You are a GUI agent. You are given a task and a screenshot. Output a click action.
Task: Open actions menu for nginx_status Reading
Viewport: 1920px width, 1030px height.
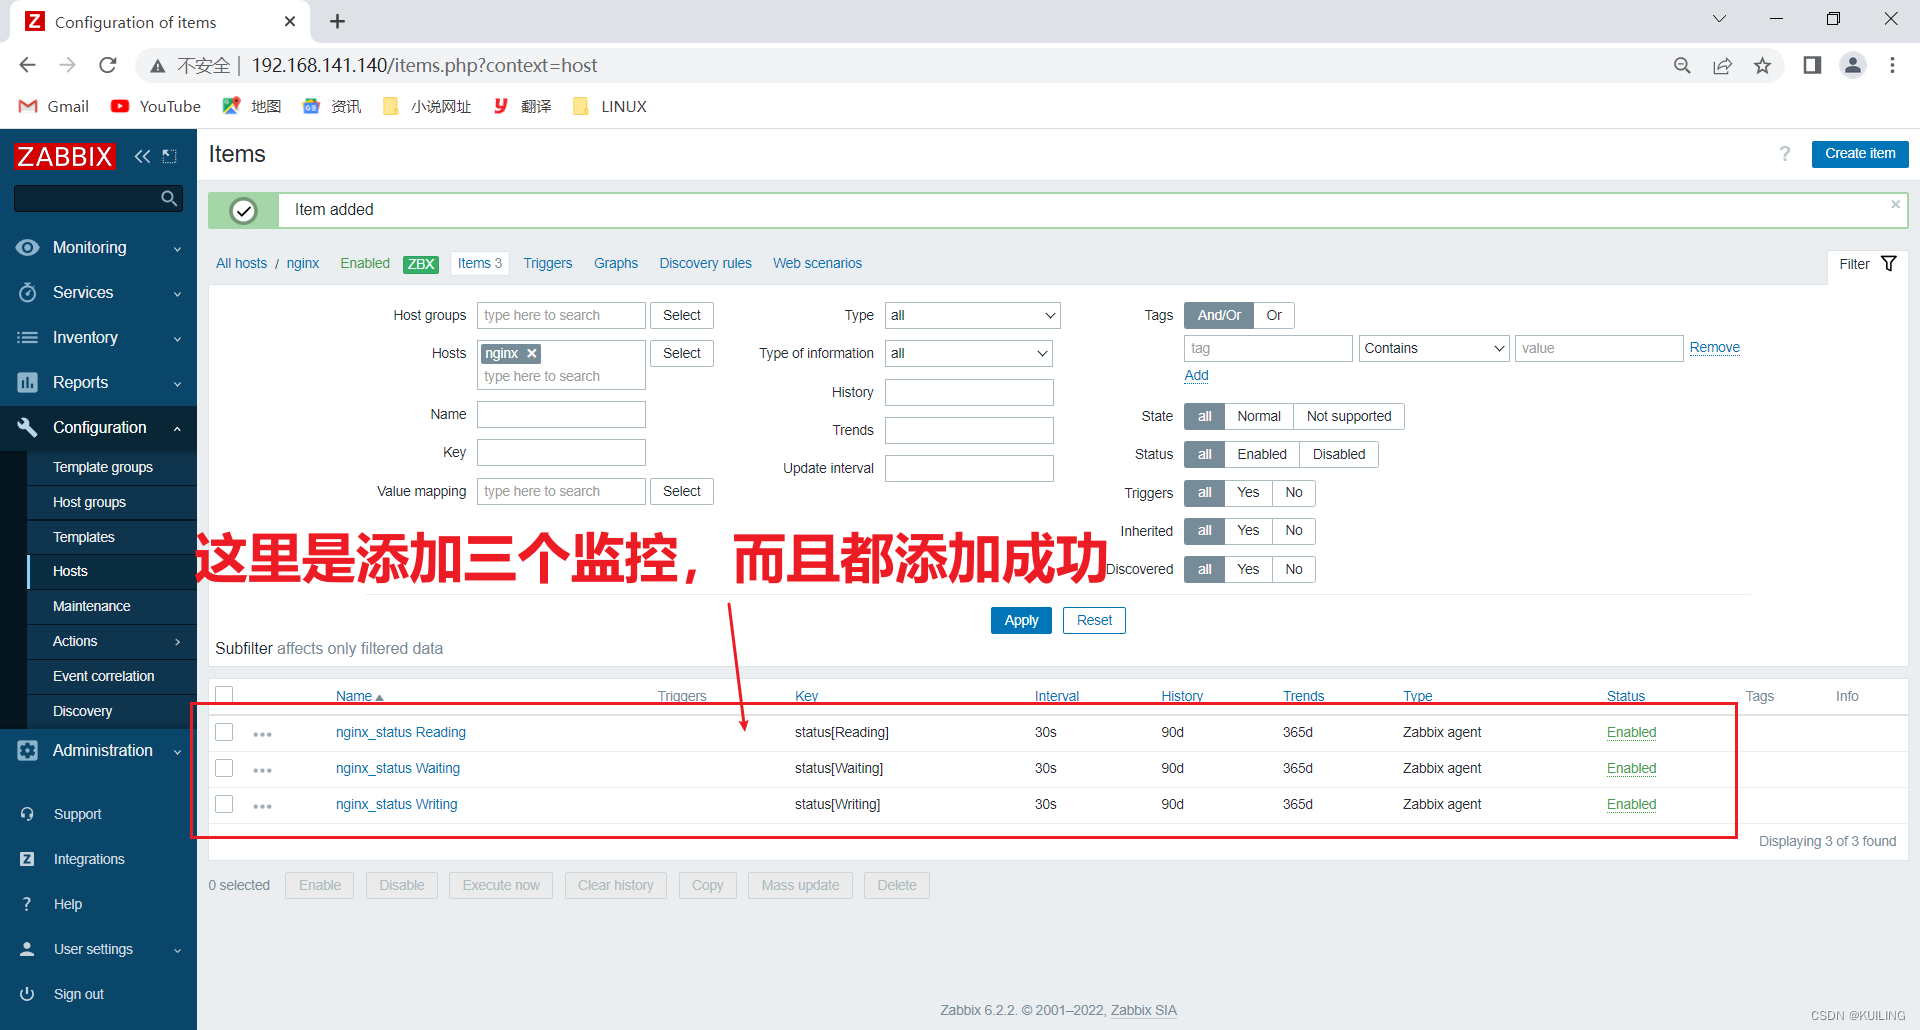click(263, 734)
